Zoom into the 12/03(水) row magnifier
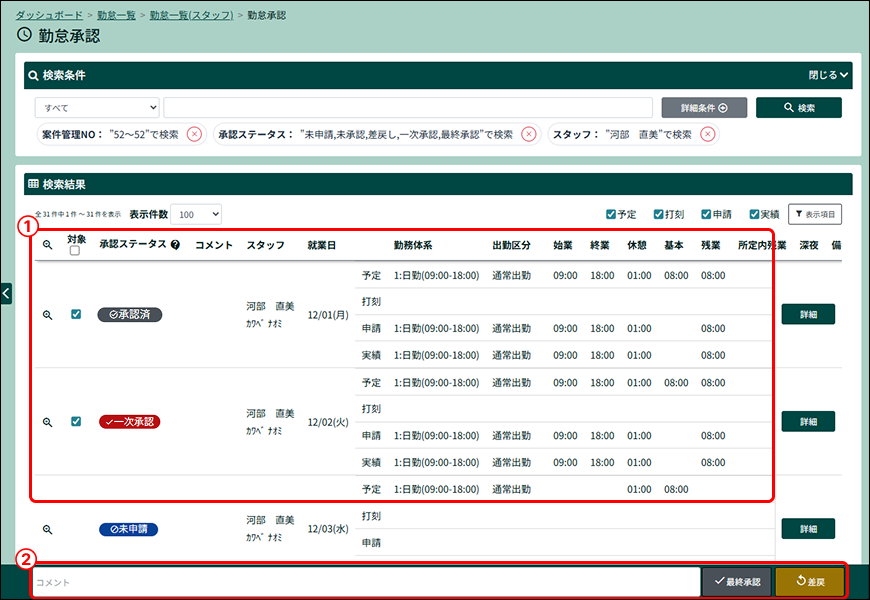 pyautogui.click(x=48, y=530)
